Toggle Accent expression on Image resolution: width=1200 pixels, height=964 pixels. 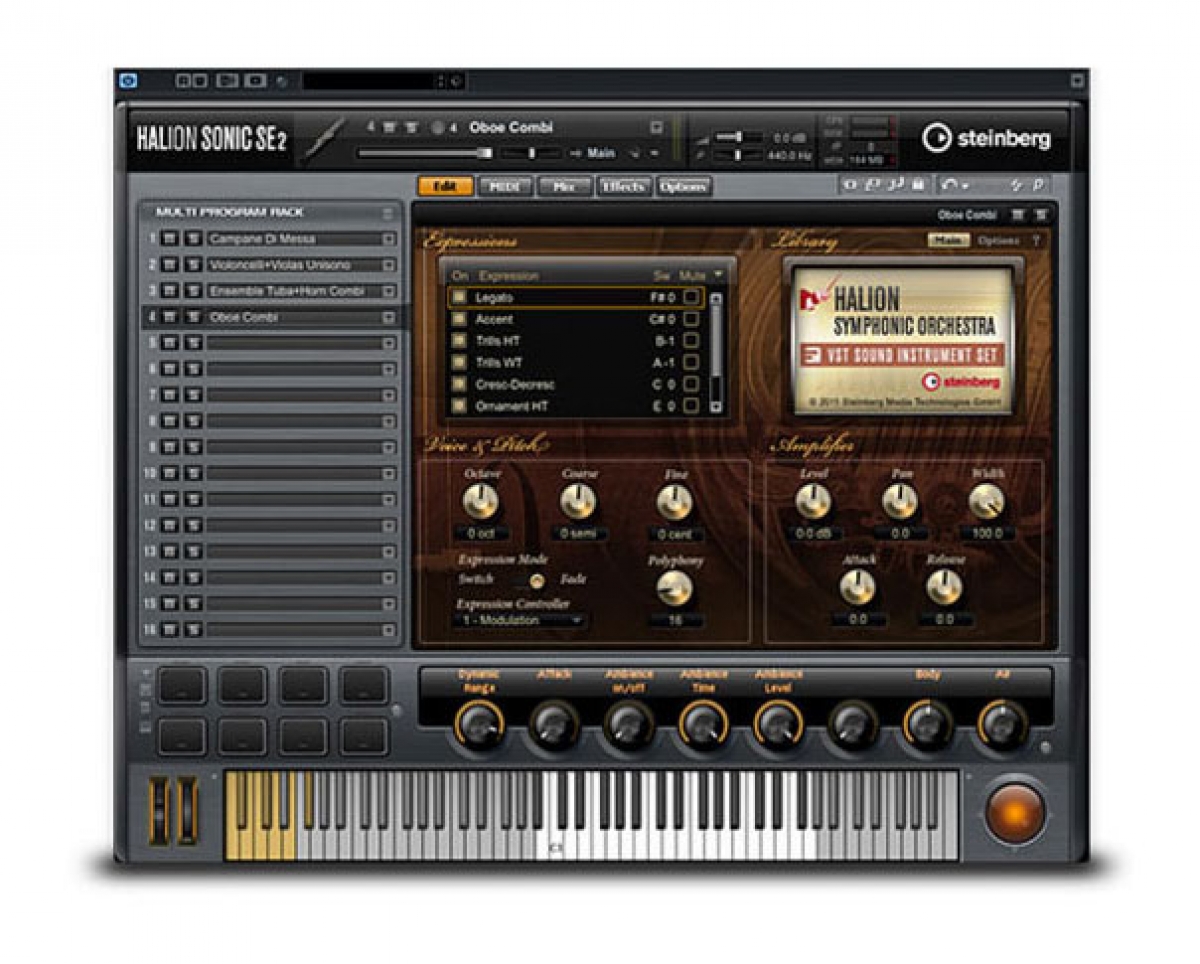(x=459, y=319)
